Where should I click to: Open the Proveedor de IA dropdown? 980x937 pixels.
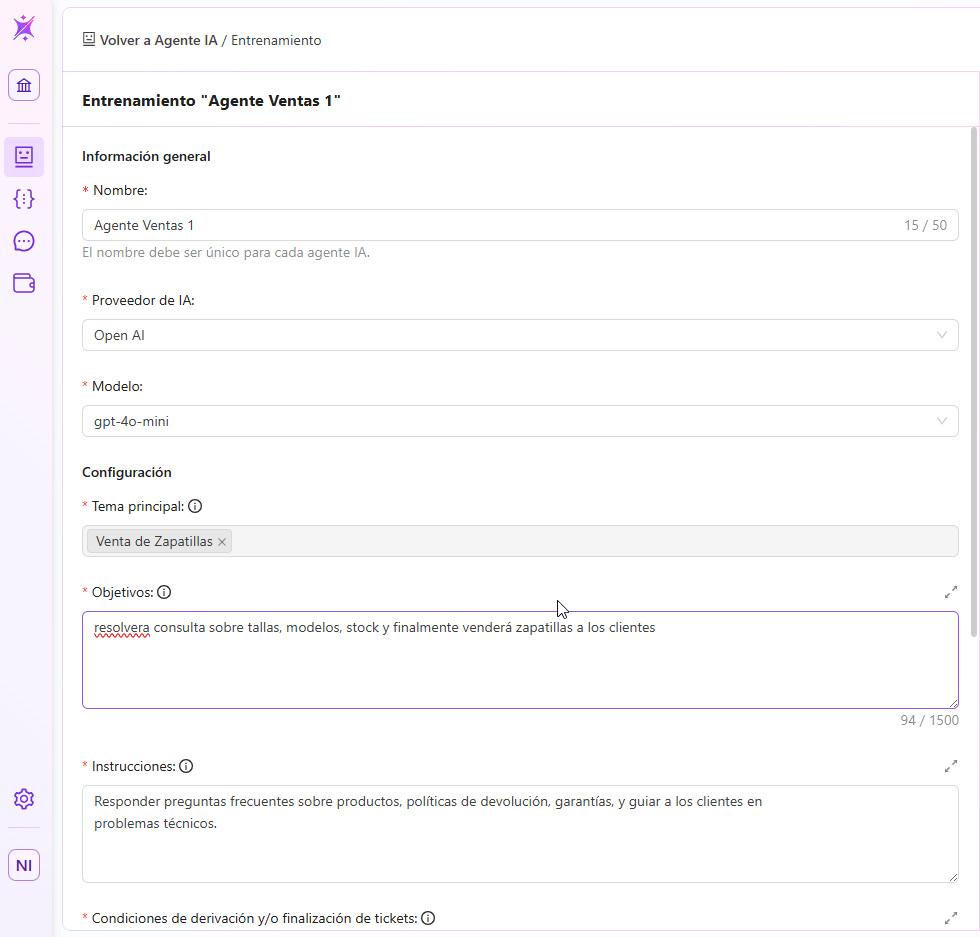(520, 335)
